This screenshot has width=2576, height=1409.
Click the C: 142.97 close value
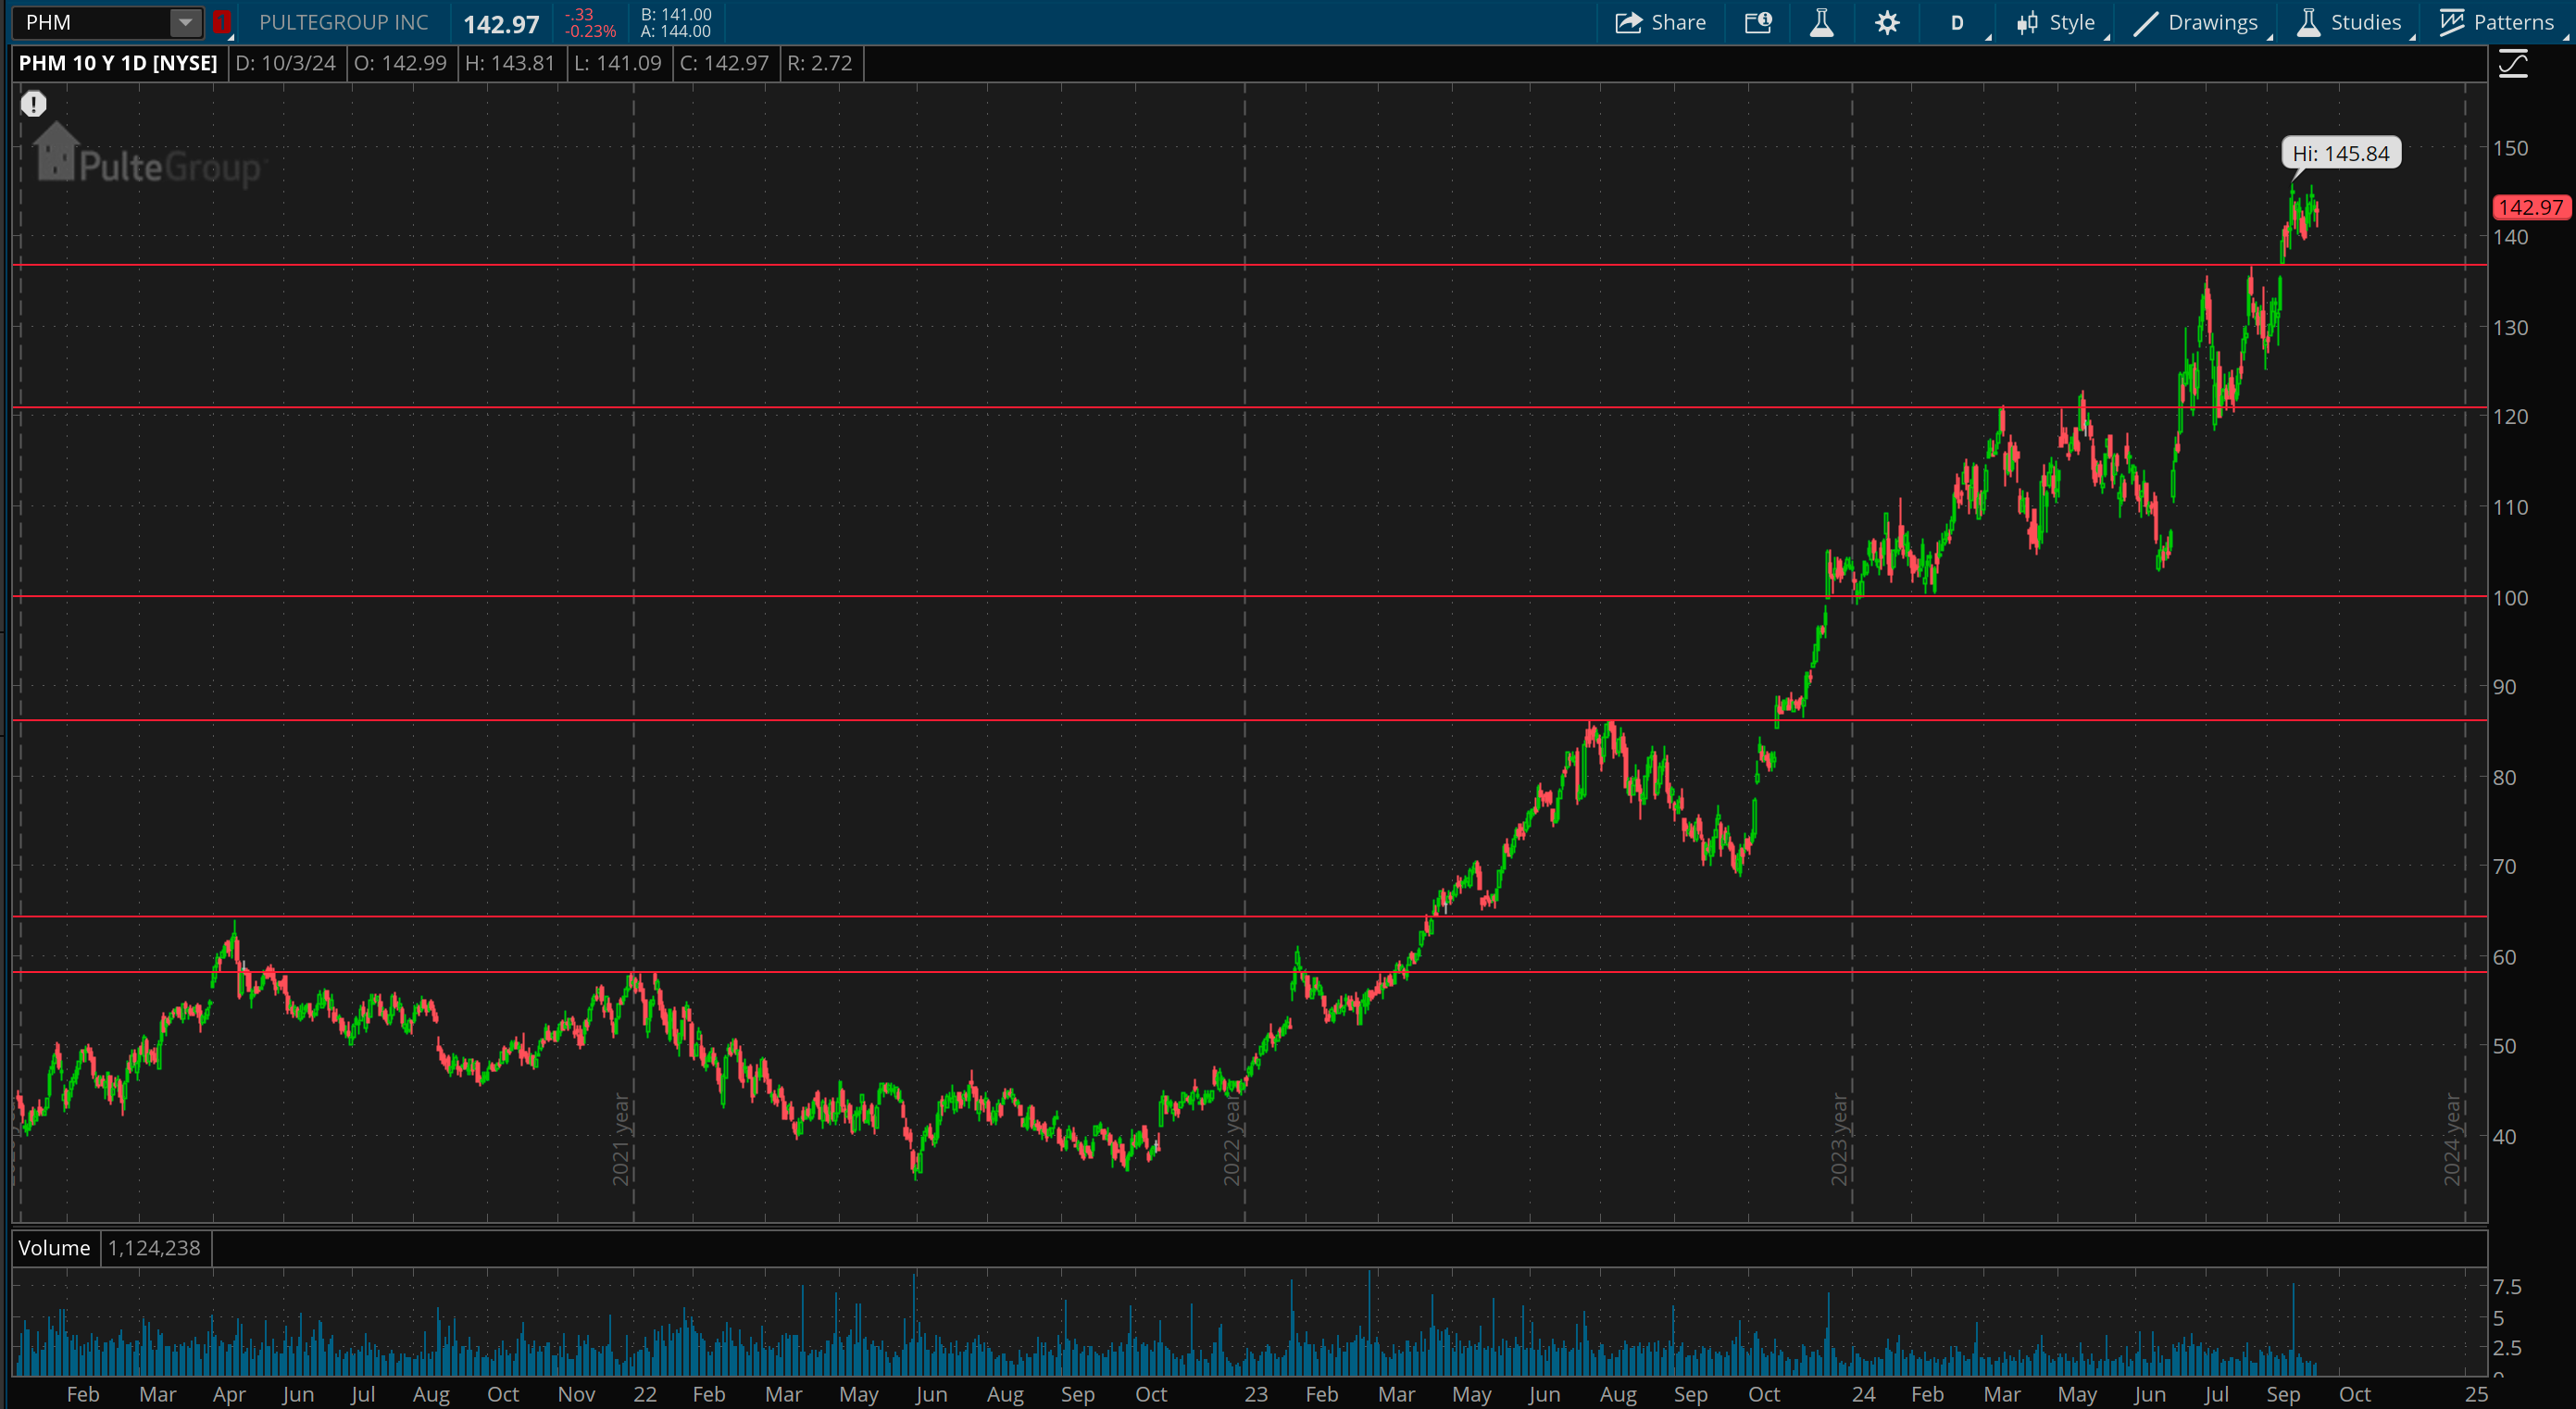click(x=724, y=63)
